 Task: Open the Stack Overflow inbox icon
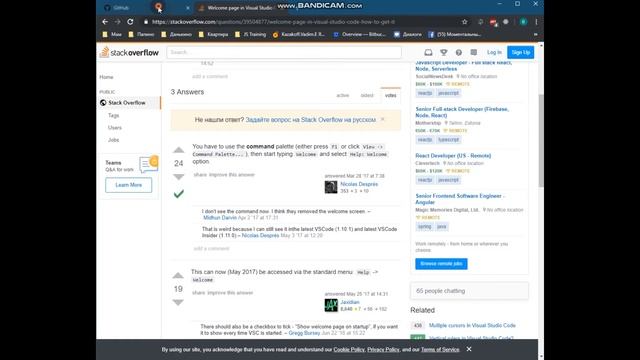428,52
